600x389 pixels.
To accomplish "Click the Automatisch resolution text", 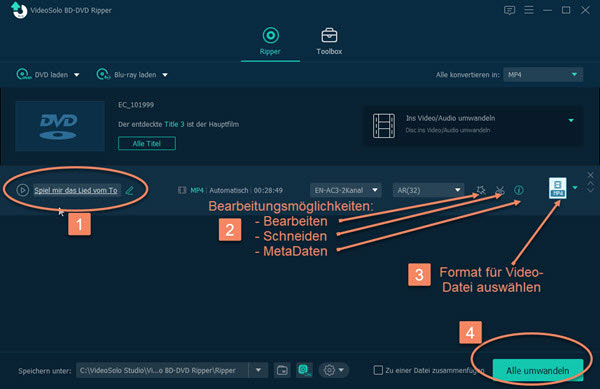I will (x=228, y=190).
